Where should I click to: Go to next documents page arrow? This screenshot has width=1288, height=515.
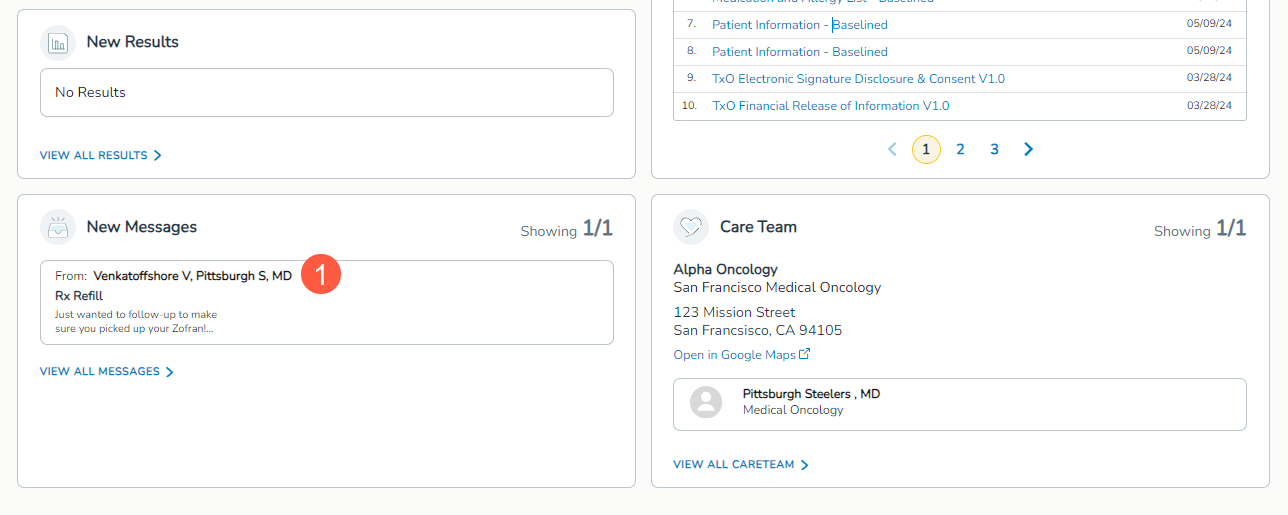(1028, 149)
